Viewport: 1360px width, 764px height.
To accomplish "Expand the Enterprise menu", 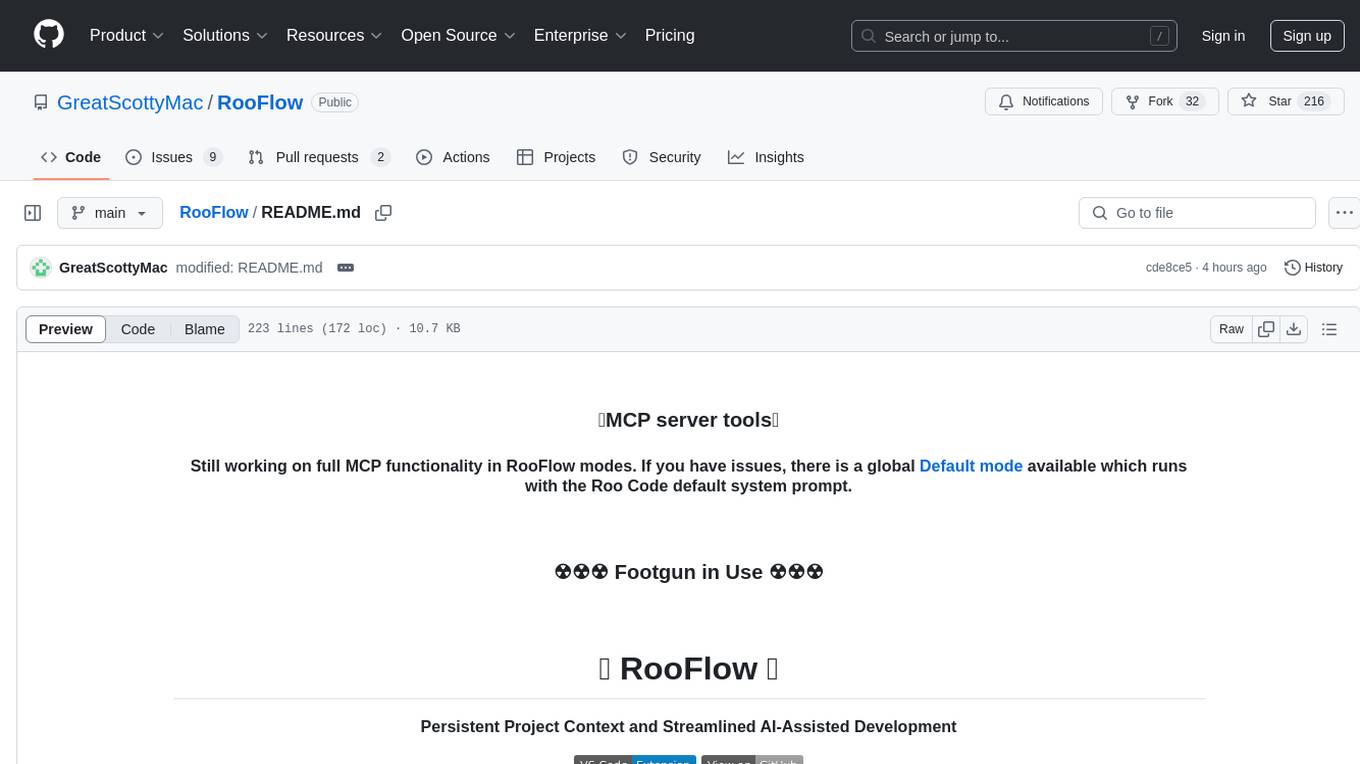I will (580, 35).
